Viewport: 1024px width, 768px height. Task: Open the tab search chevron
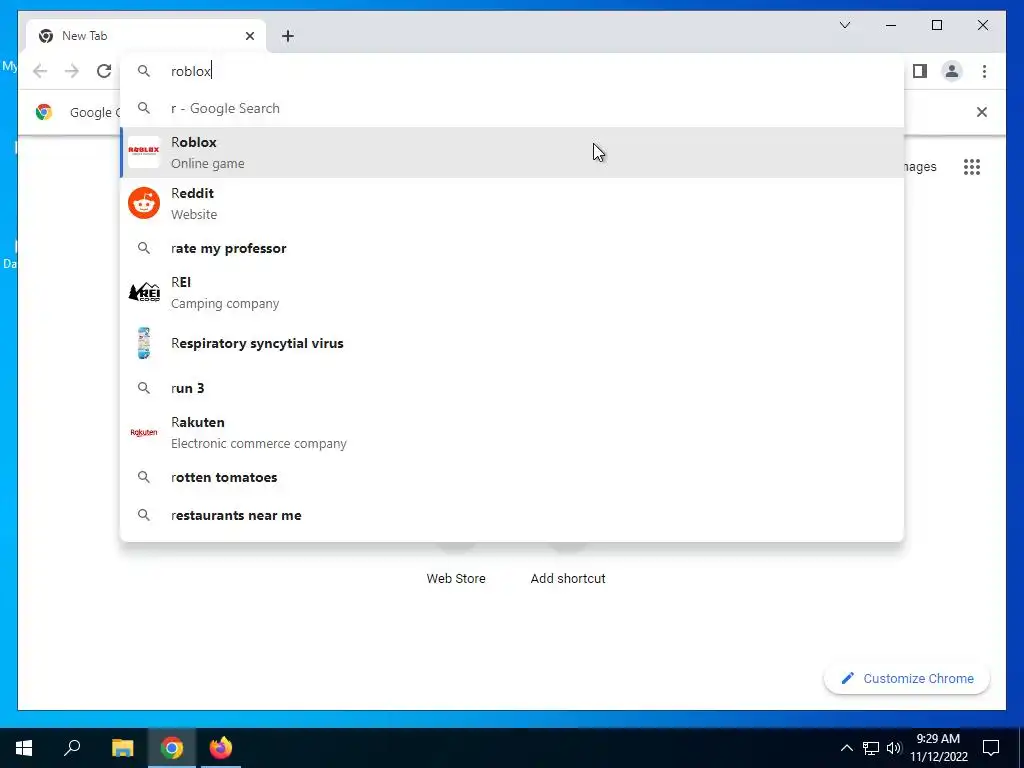pyautogui.click(x=845, y=25)
